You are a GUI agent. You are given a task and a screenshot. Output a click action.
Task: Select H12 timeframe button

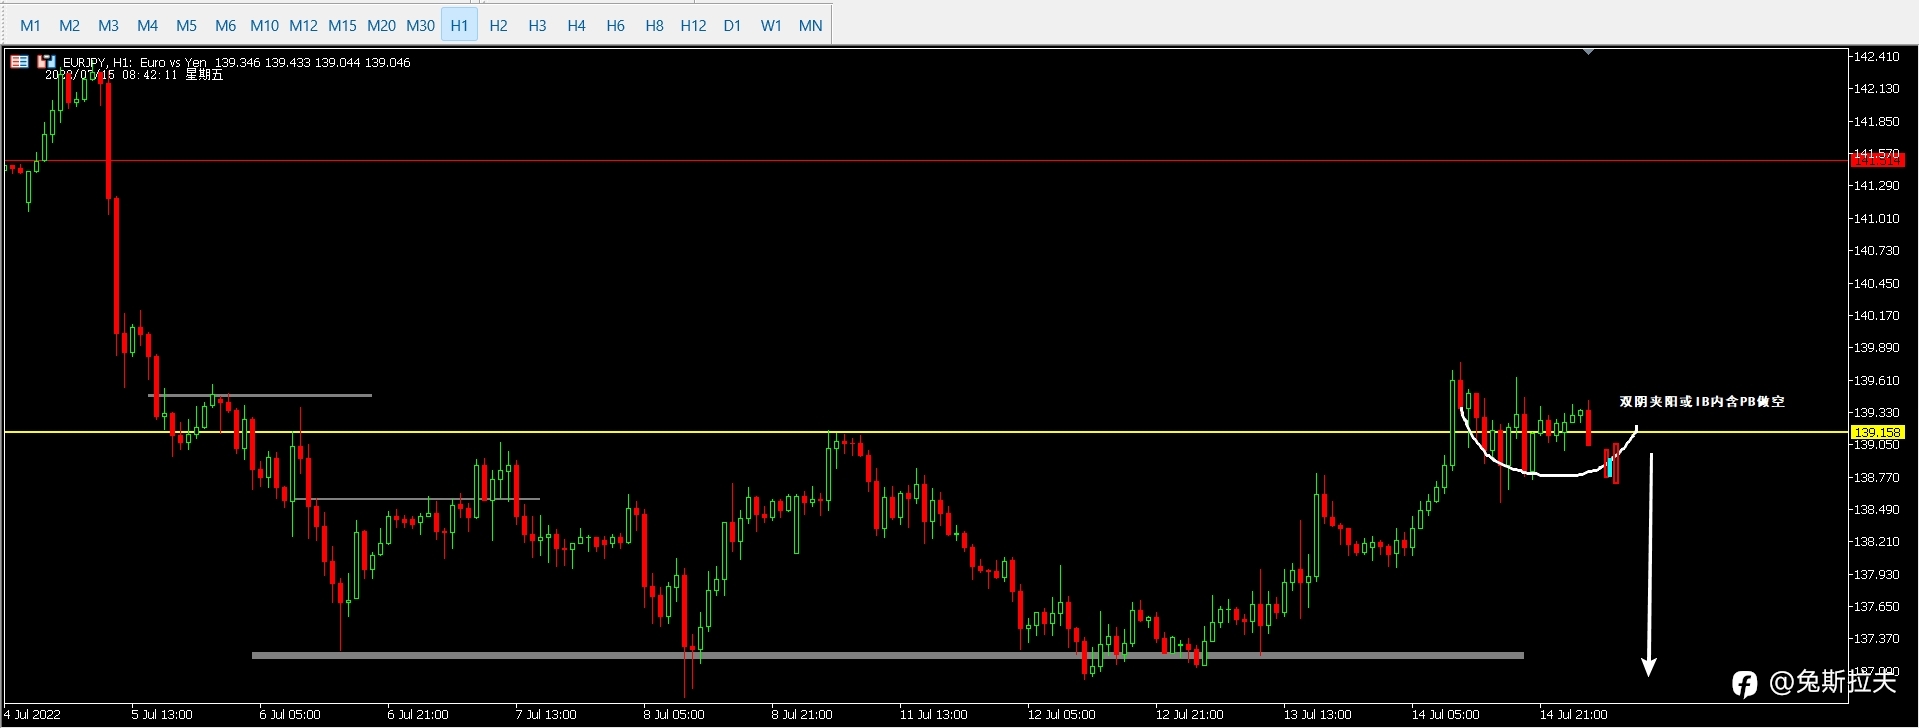click(693, 25)
